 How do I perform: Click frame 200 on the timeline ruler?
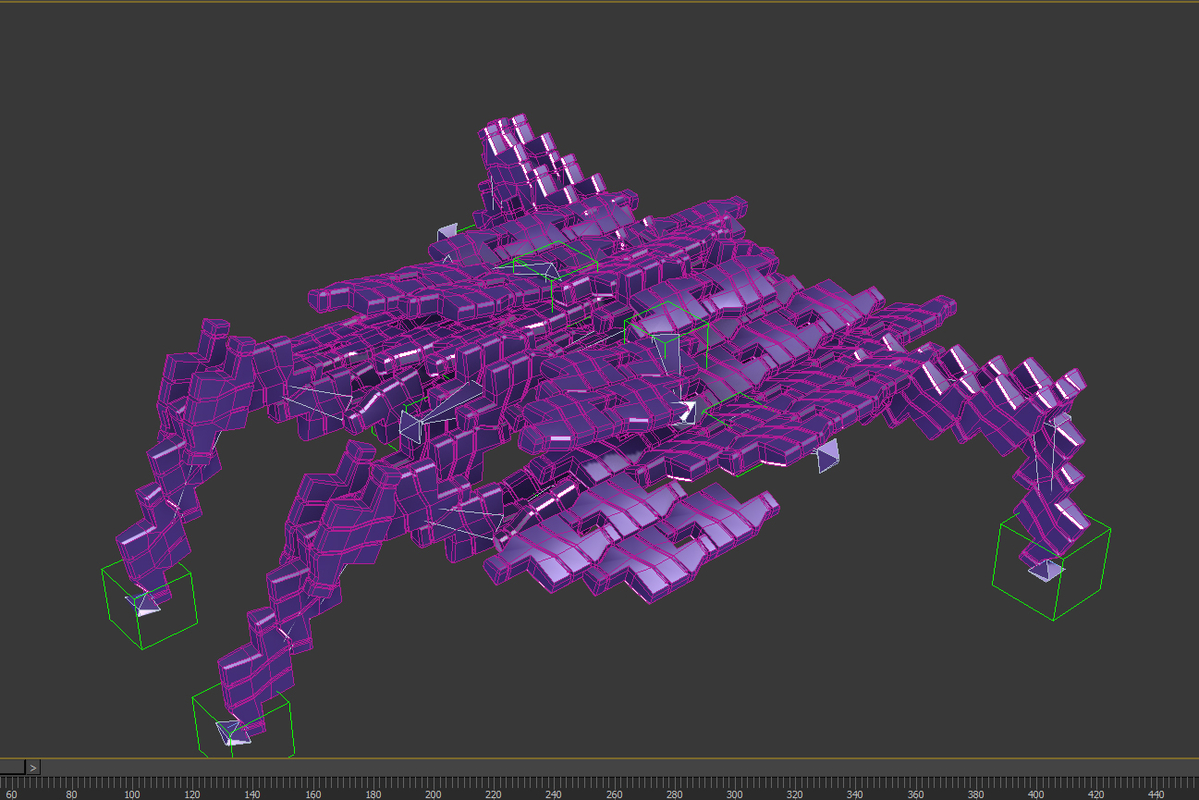point(432,790)
